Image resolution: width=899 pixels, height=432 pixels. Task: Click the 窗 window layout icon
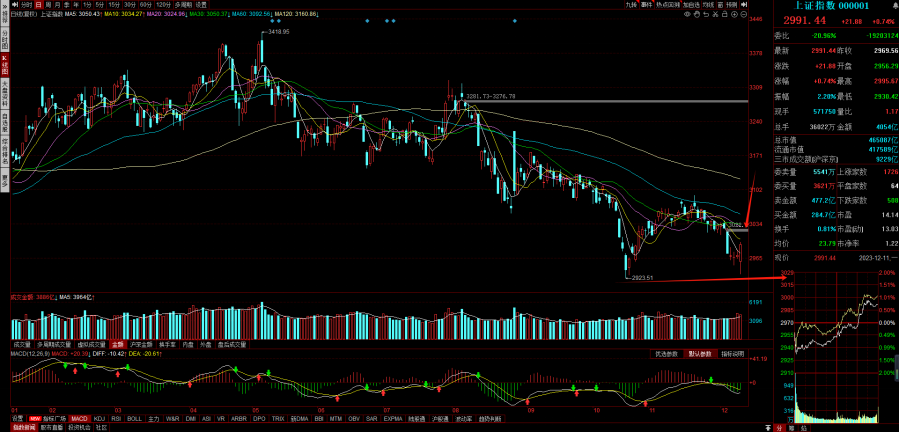720,5
